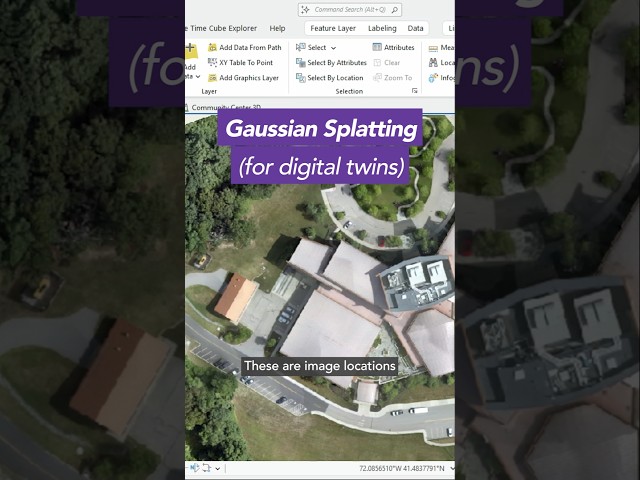Viewport: 640px width, 480px height.
Task: Click the Locate binoculars icon
Action: [x=433, y=62]
